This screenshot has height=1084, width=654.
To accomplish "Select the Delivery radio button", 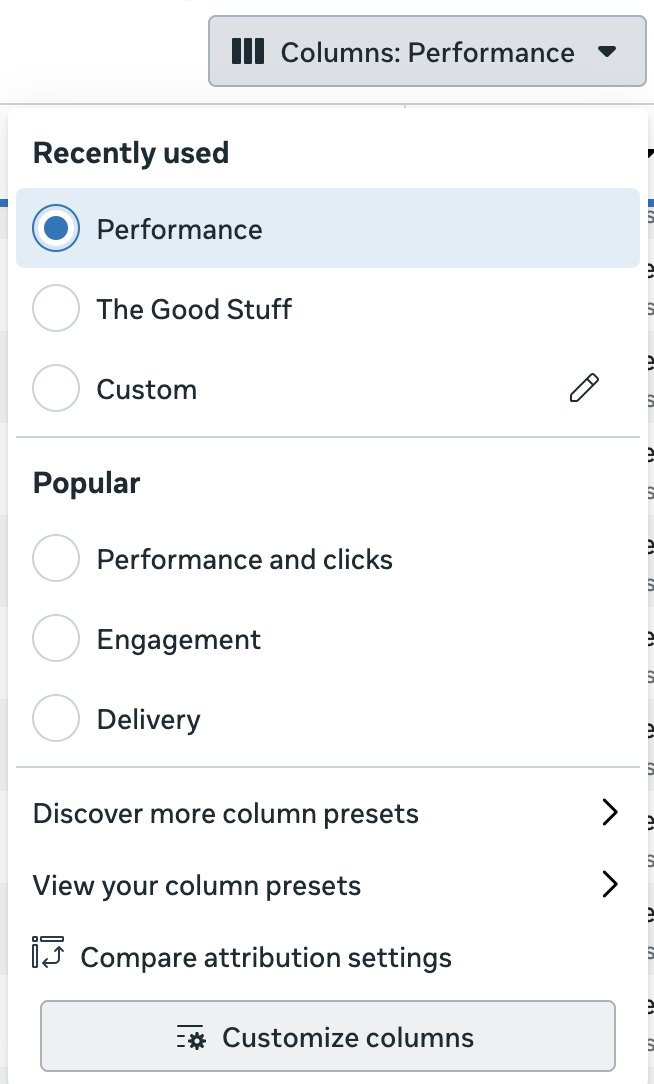I will click(x=56, y=719).
